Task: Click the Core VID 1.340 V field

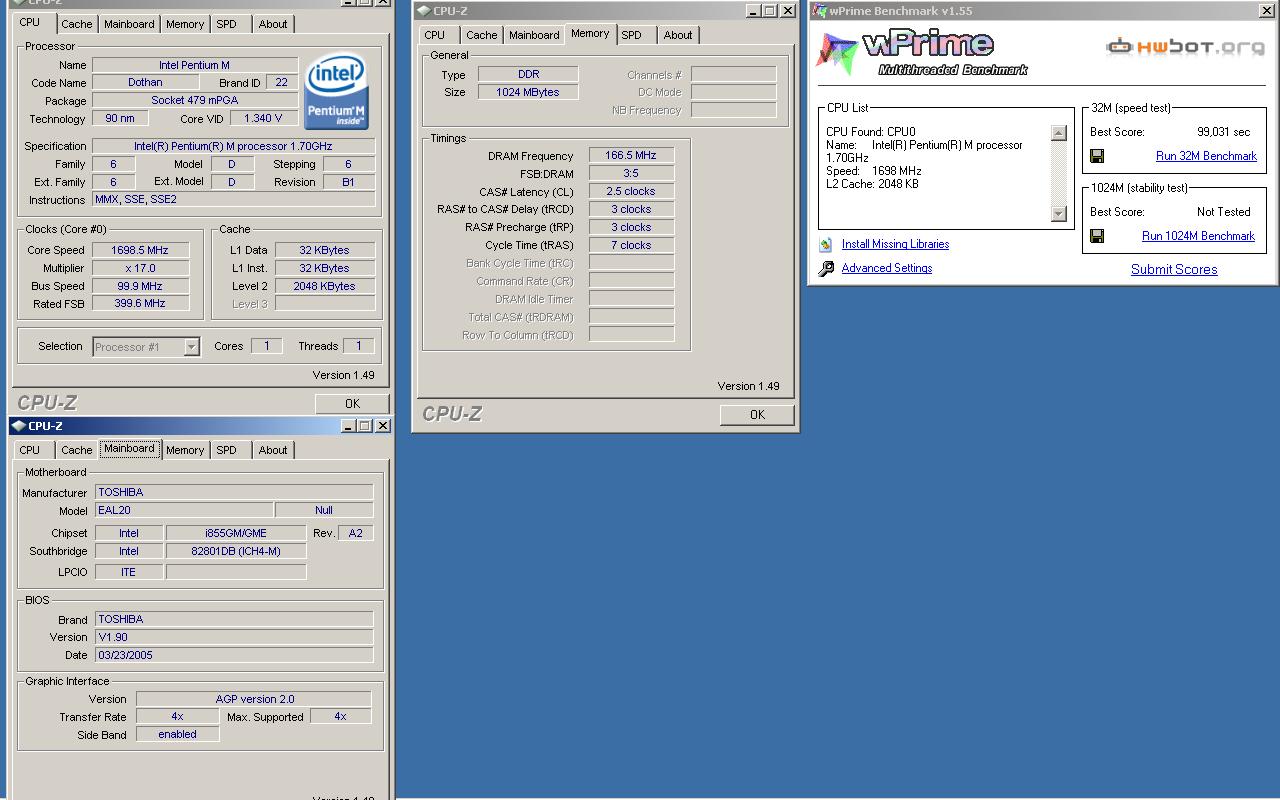Action: pos(264,118)
